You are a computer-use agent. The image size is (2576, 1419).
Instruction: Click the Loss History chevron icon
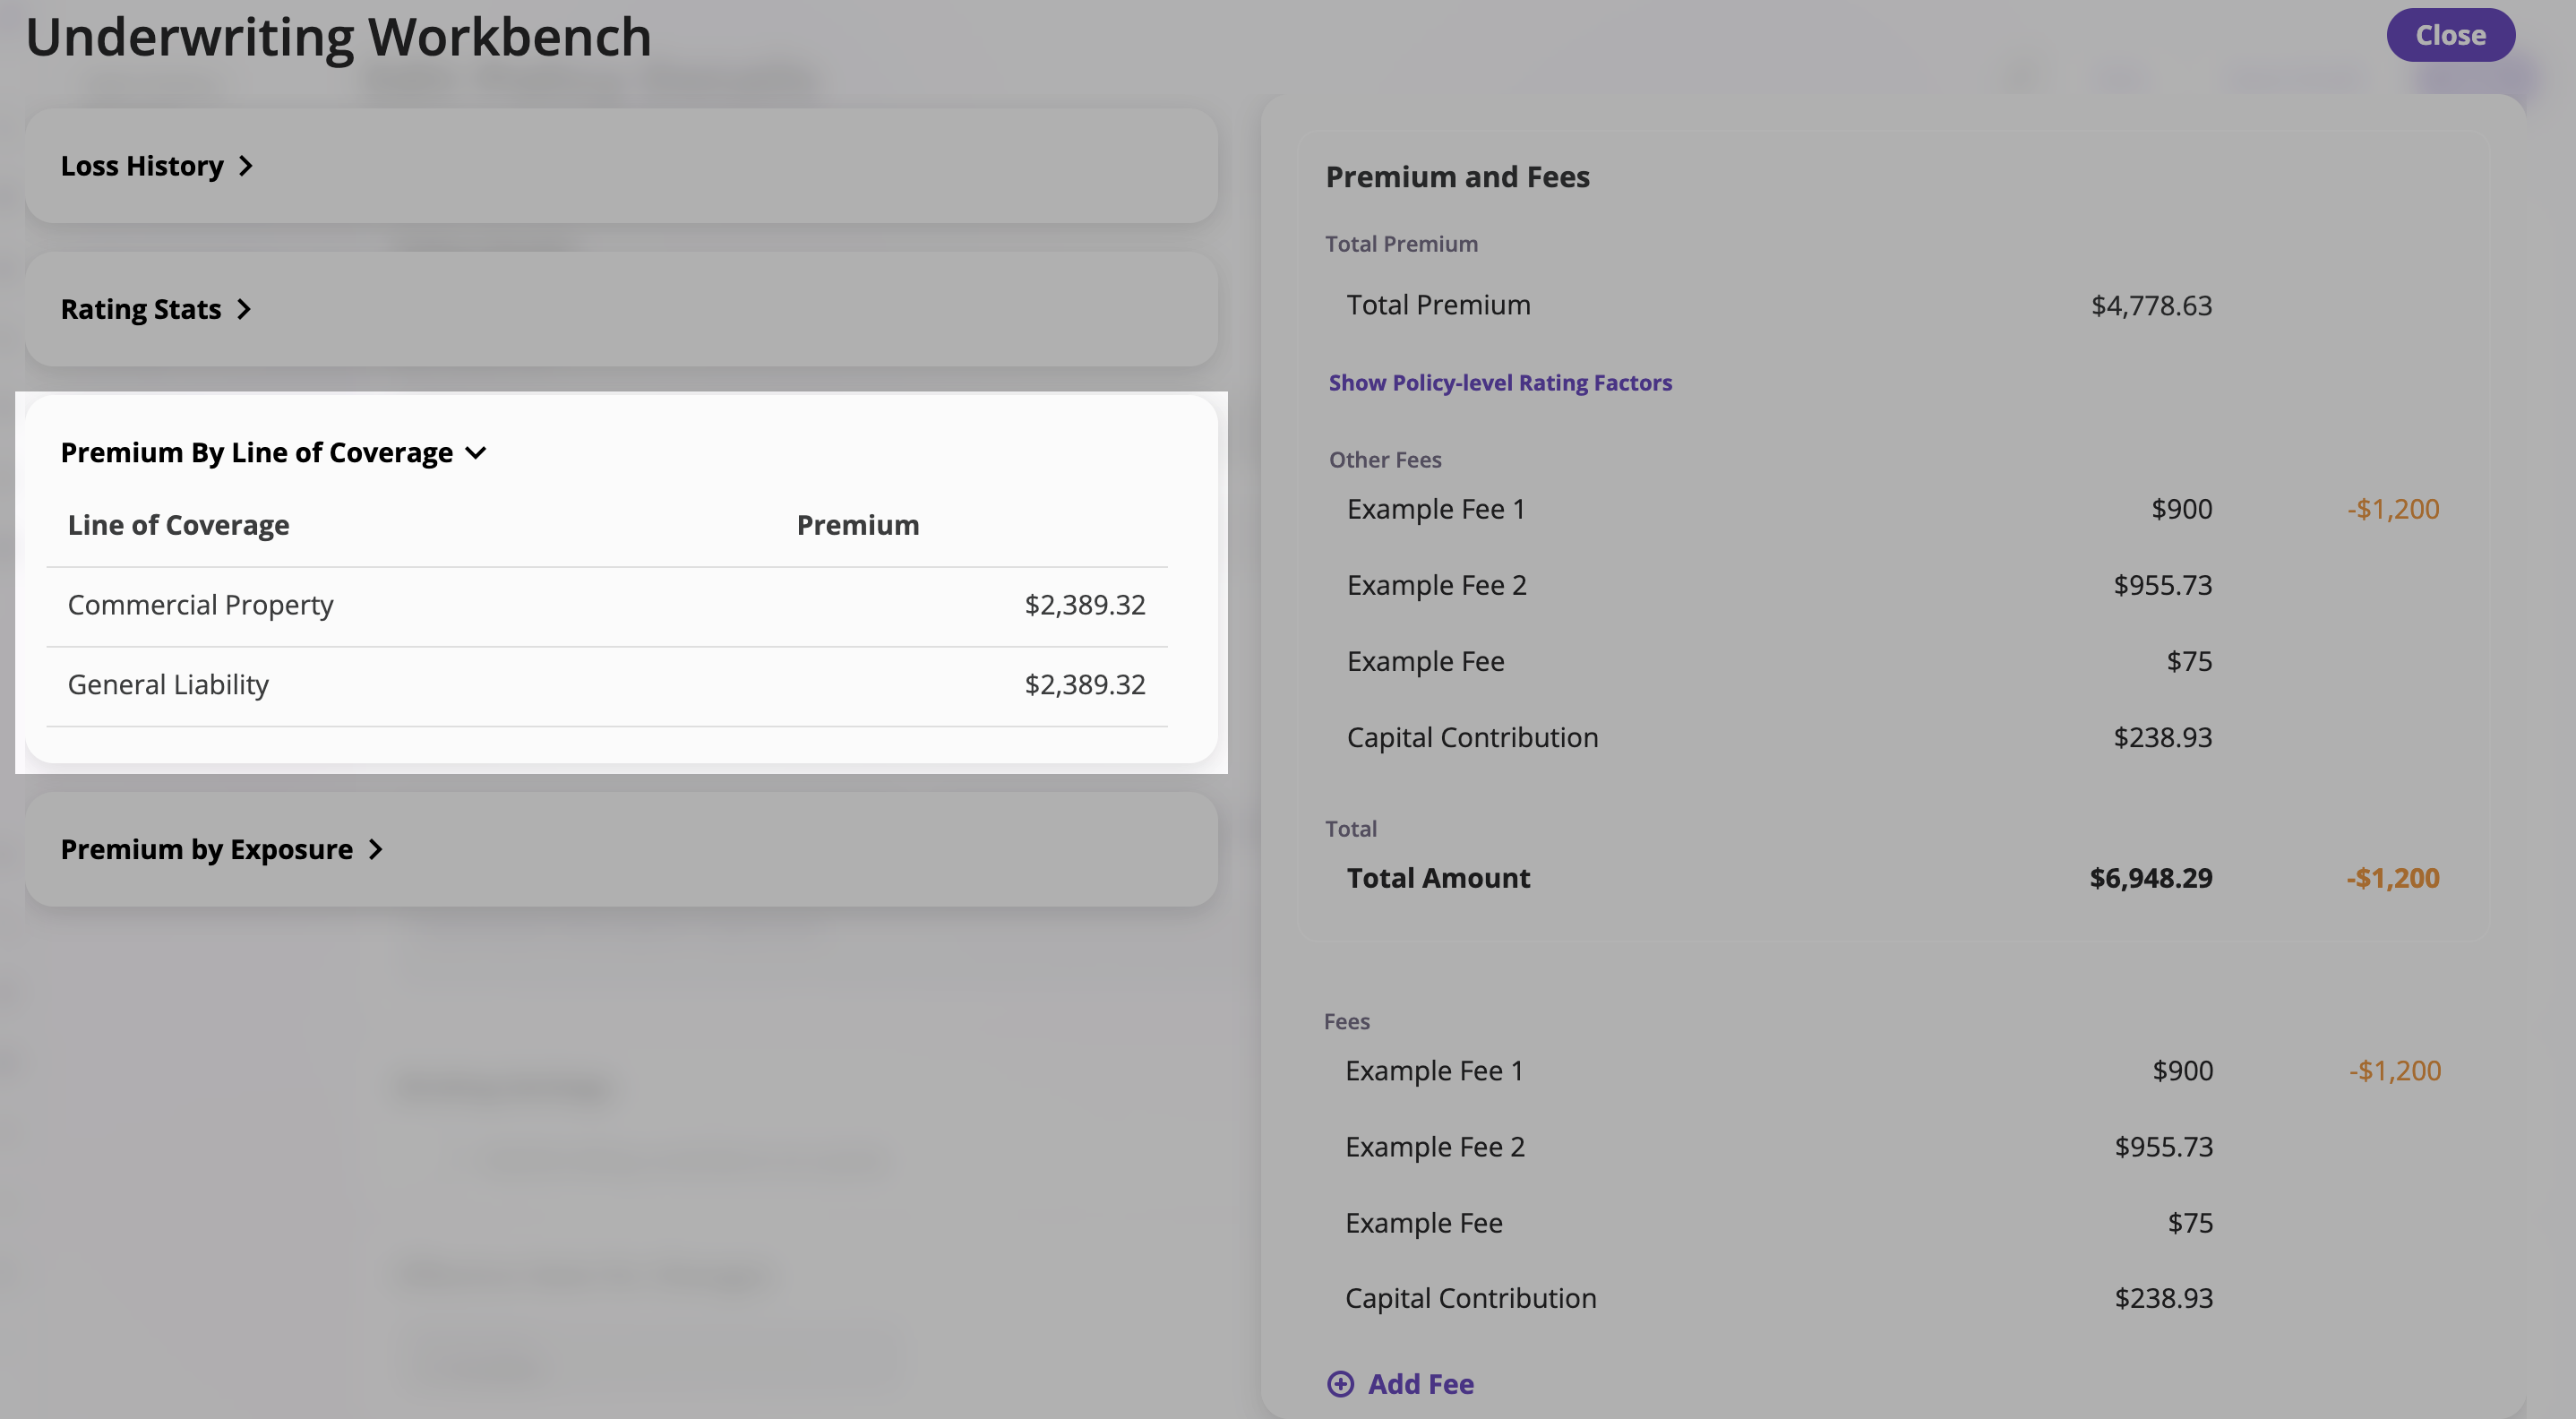(x=246, y=166)
